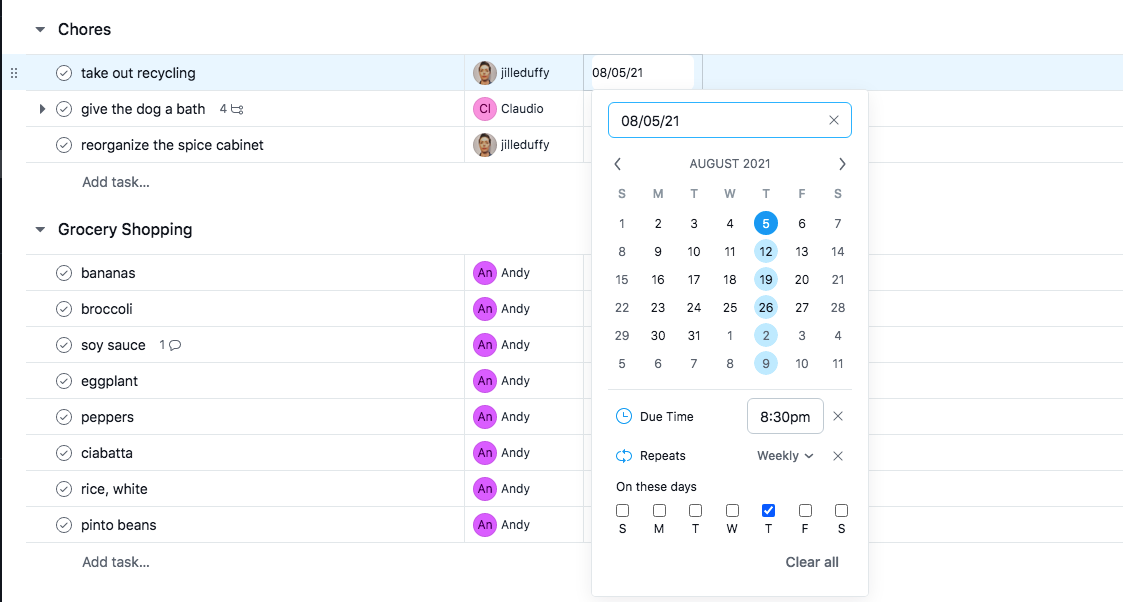Collapse the Grocery Shopping section
1123x602 pixels.
(x=40, y=230)
